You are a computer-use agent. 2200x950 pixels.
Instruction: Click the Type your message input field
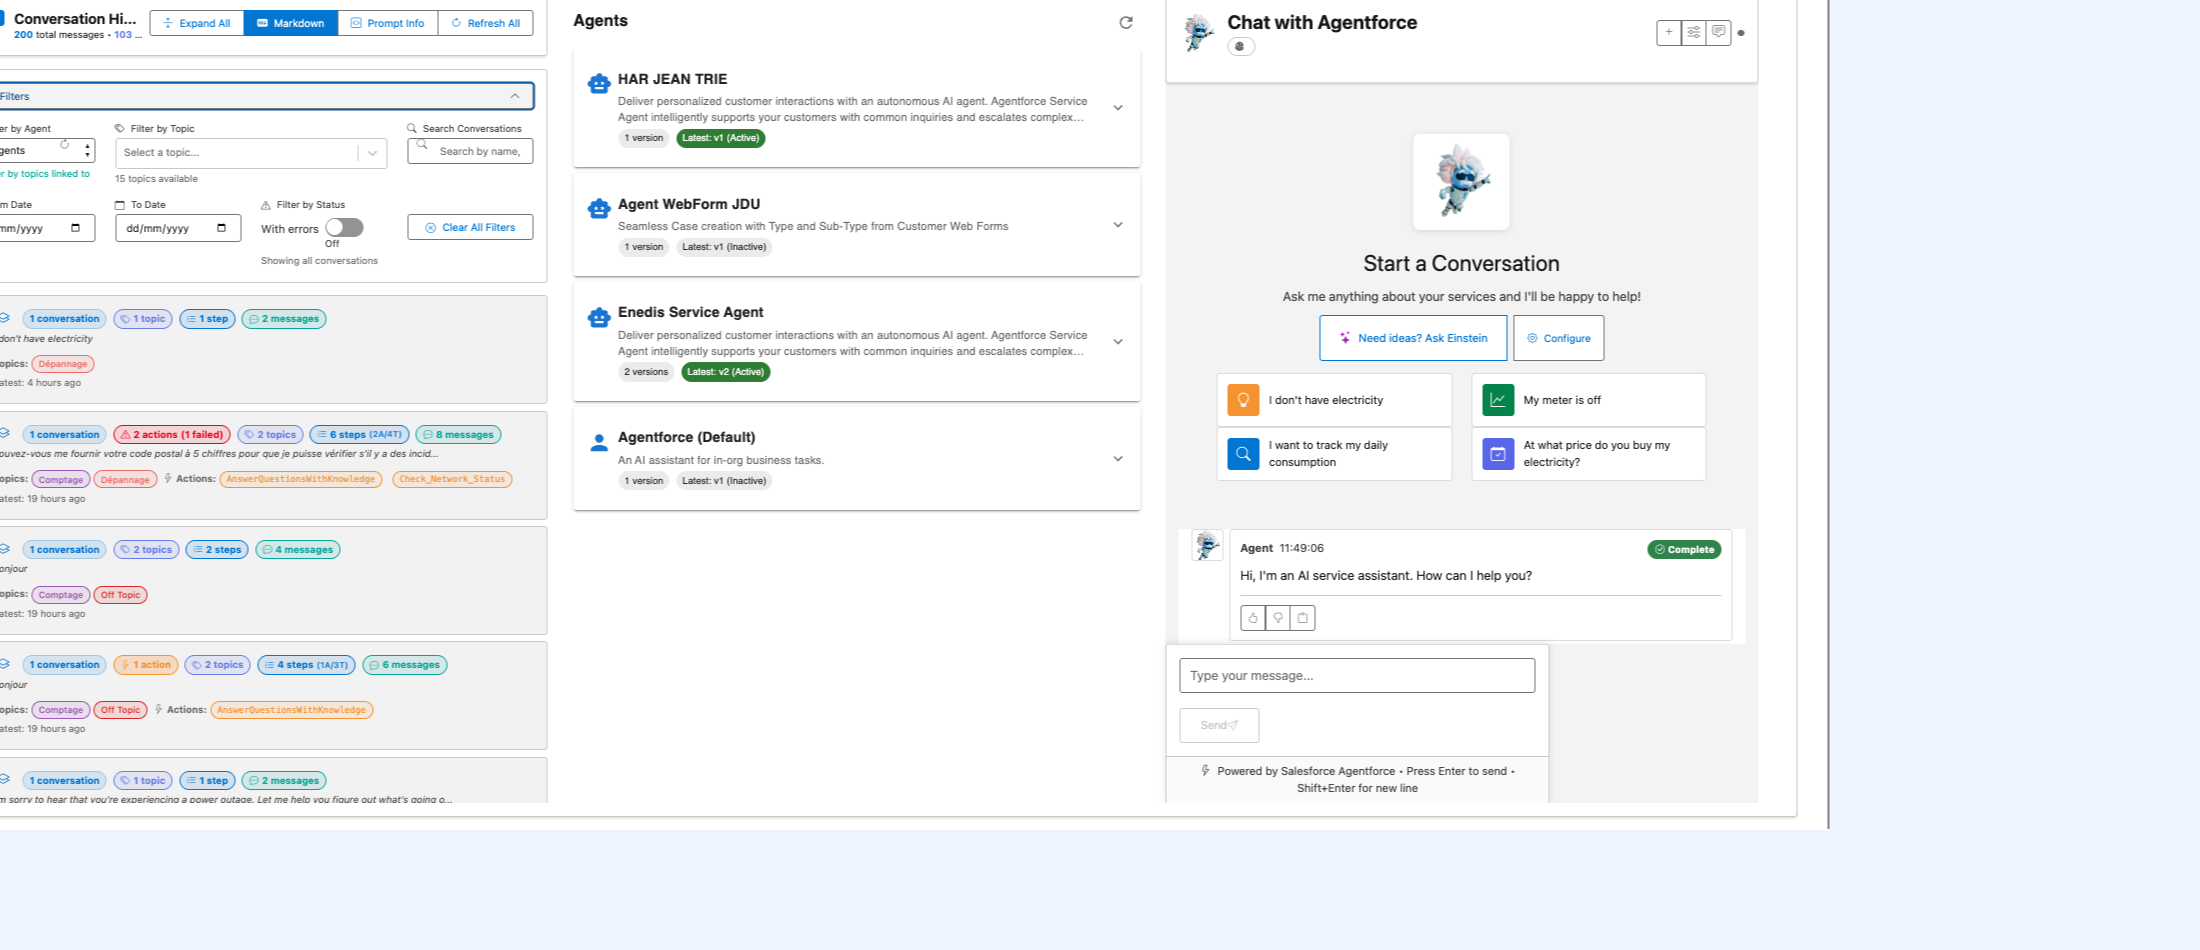click(1356, 675)
